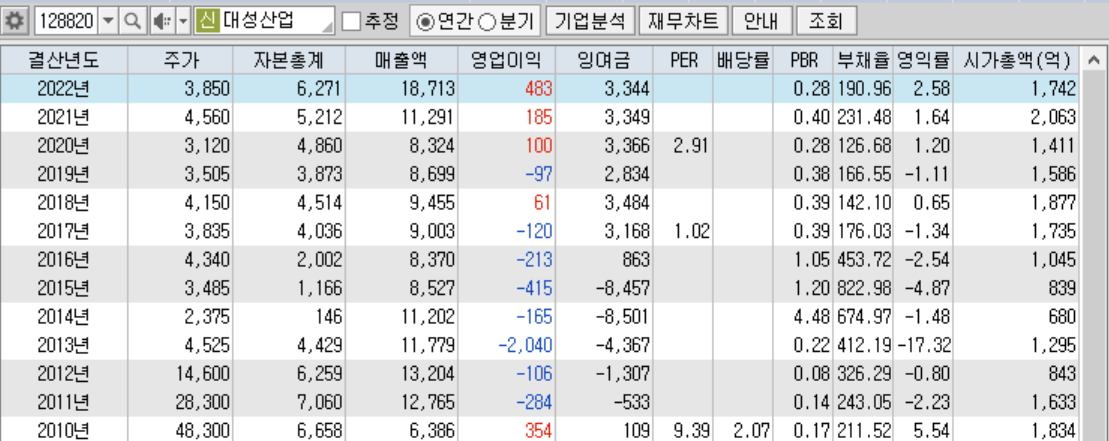Click the green 신 badge icon
The height and width of the screenshot is (441, 1109).
point(207,21)
